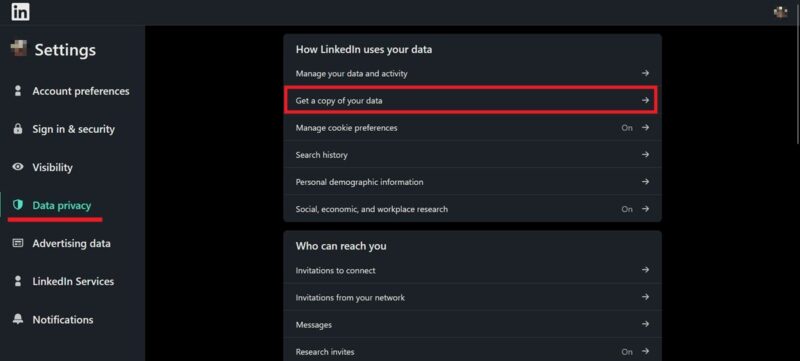Open Invitations to connect setting
This screenshot has height=361, width=800.
click(x=472, y=270)
